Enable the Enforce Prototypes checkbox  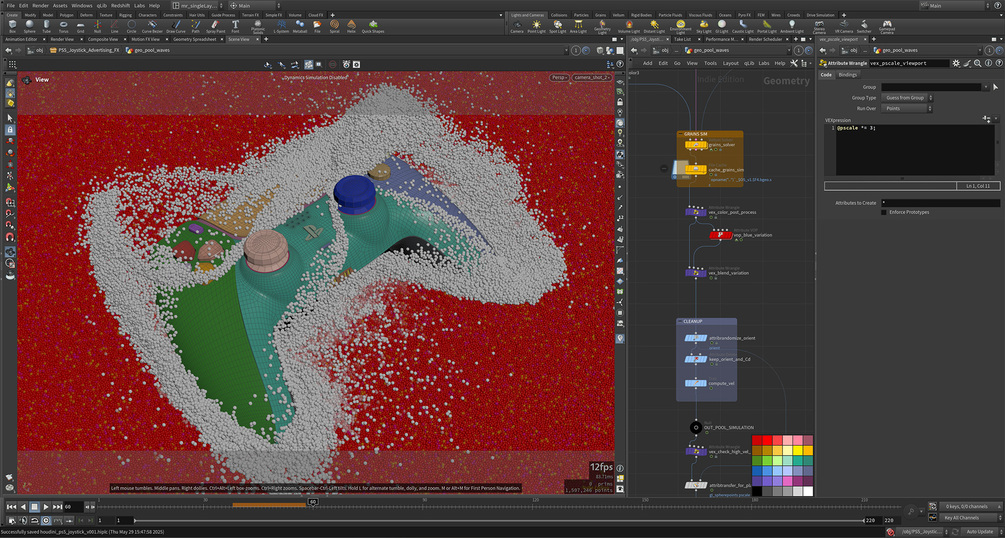[884, 212]
